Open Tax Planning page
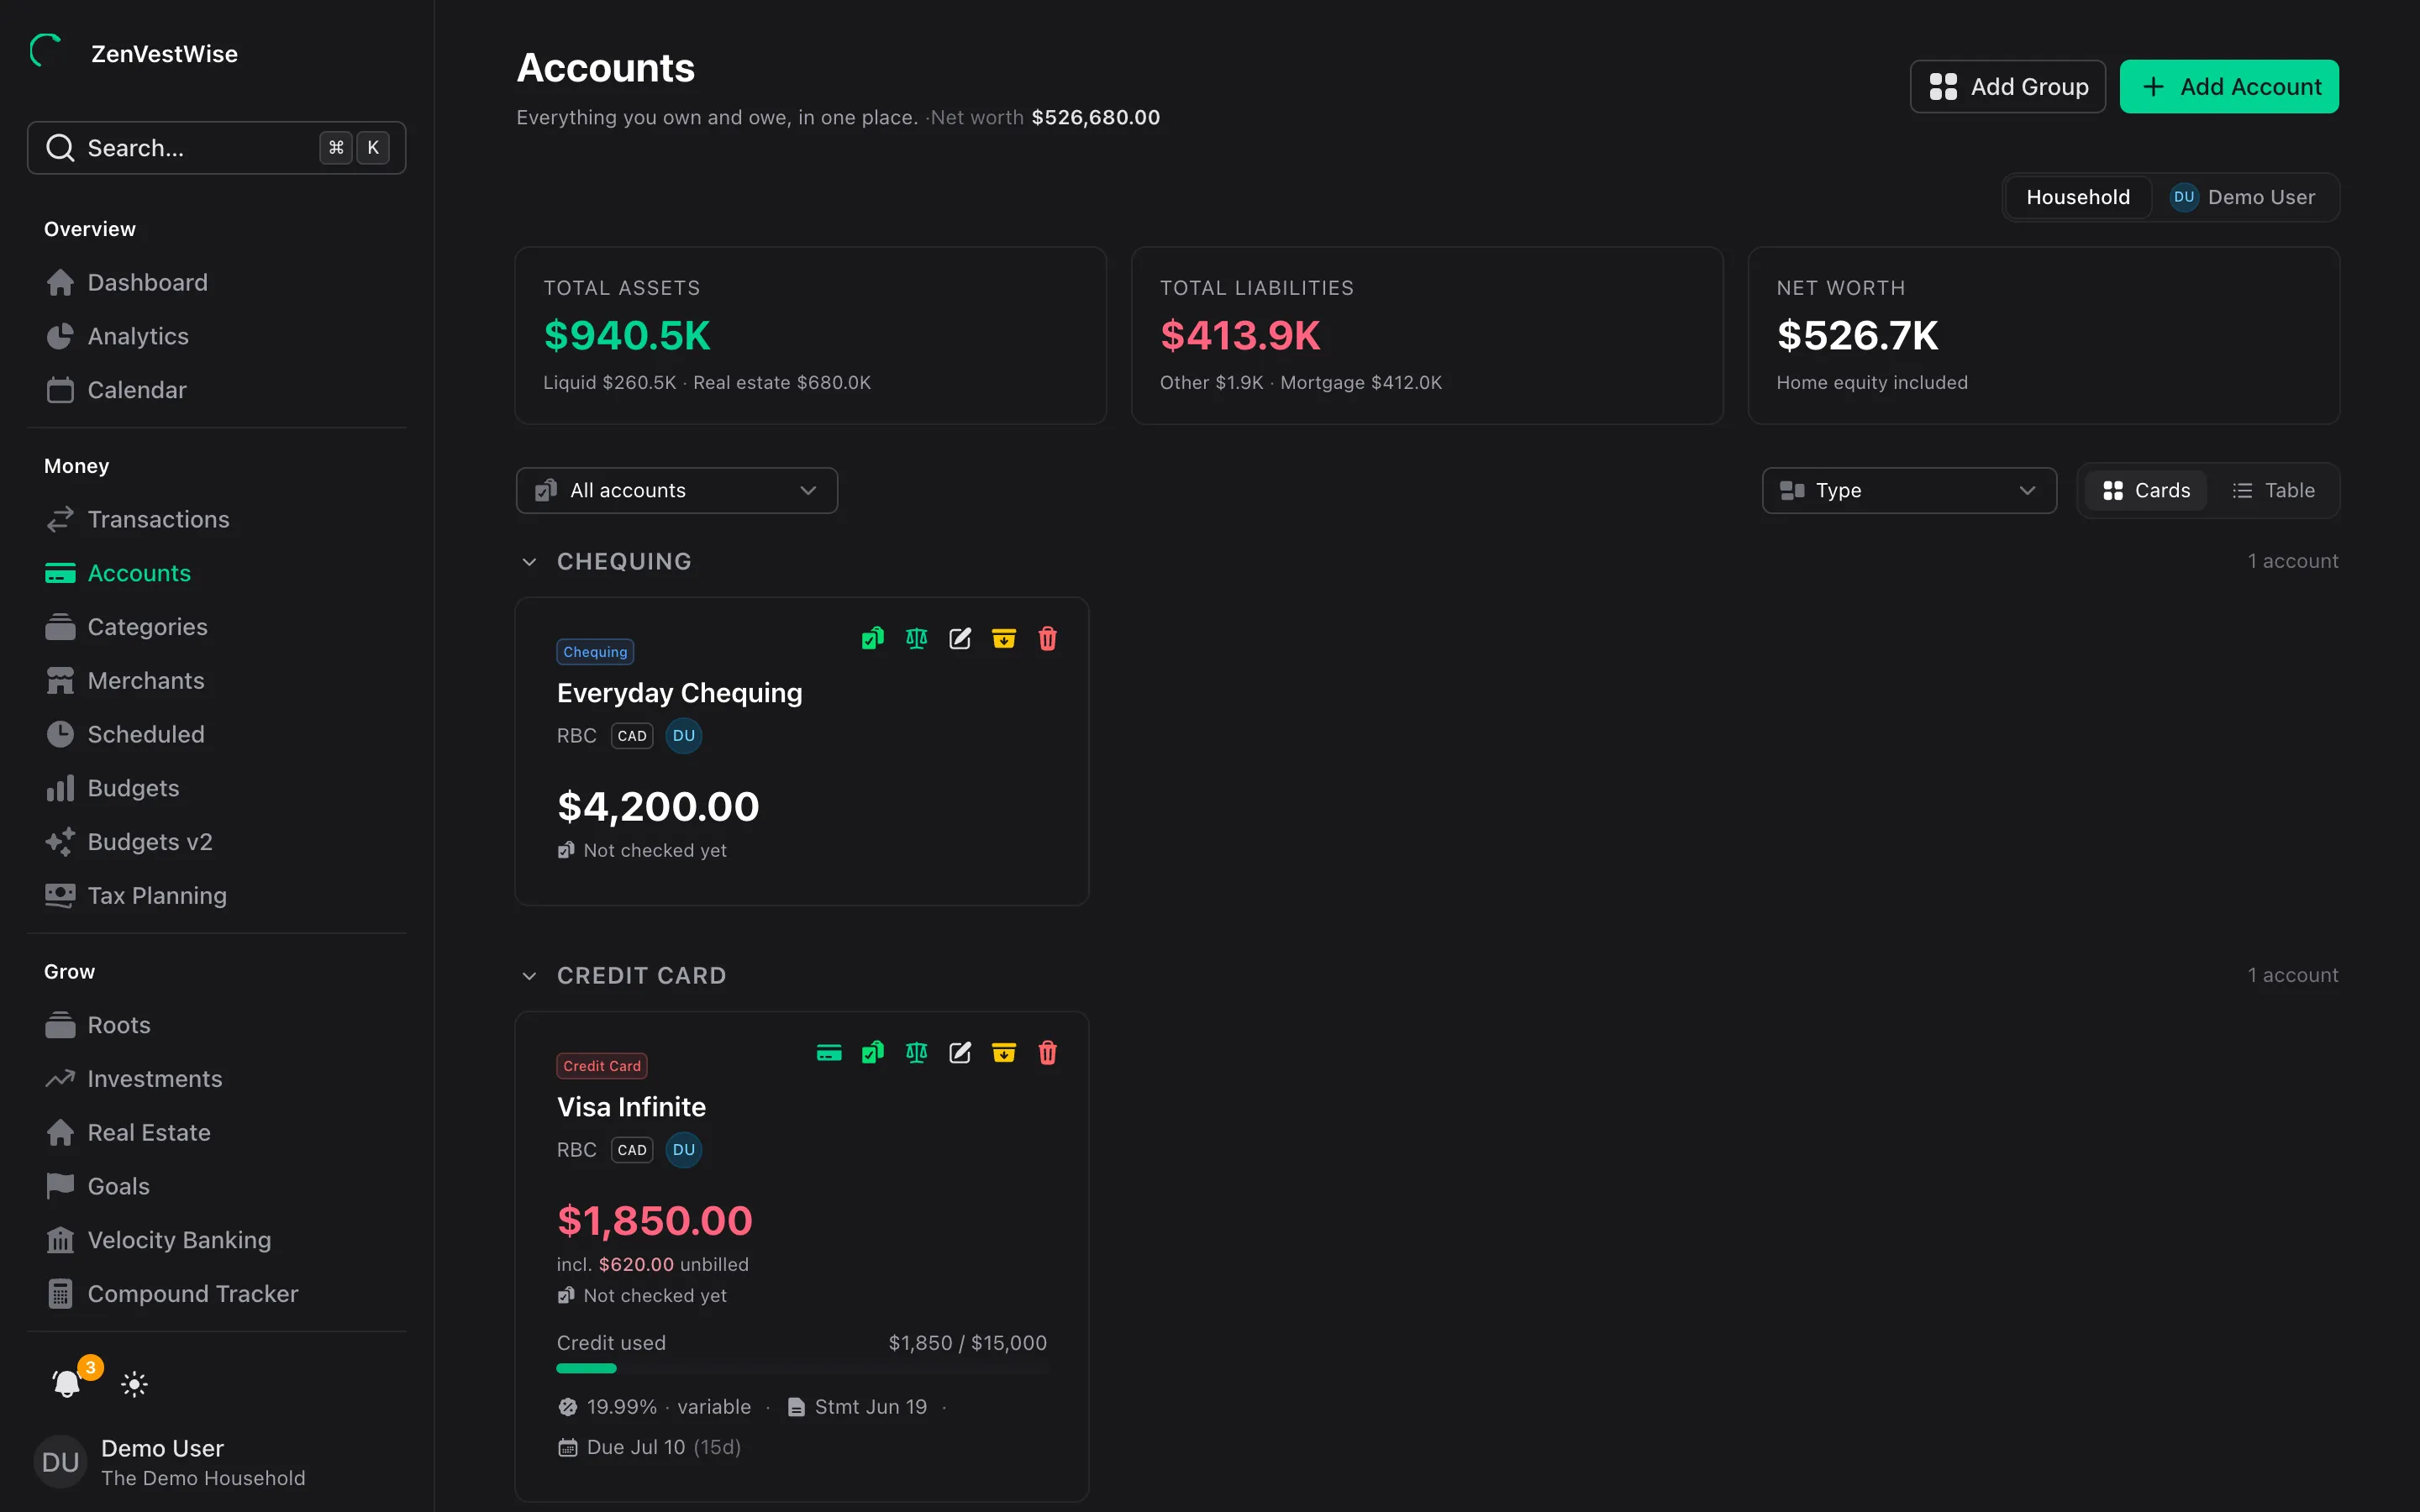 pos(216,896)
